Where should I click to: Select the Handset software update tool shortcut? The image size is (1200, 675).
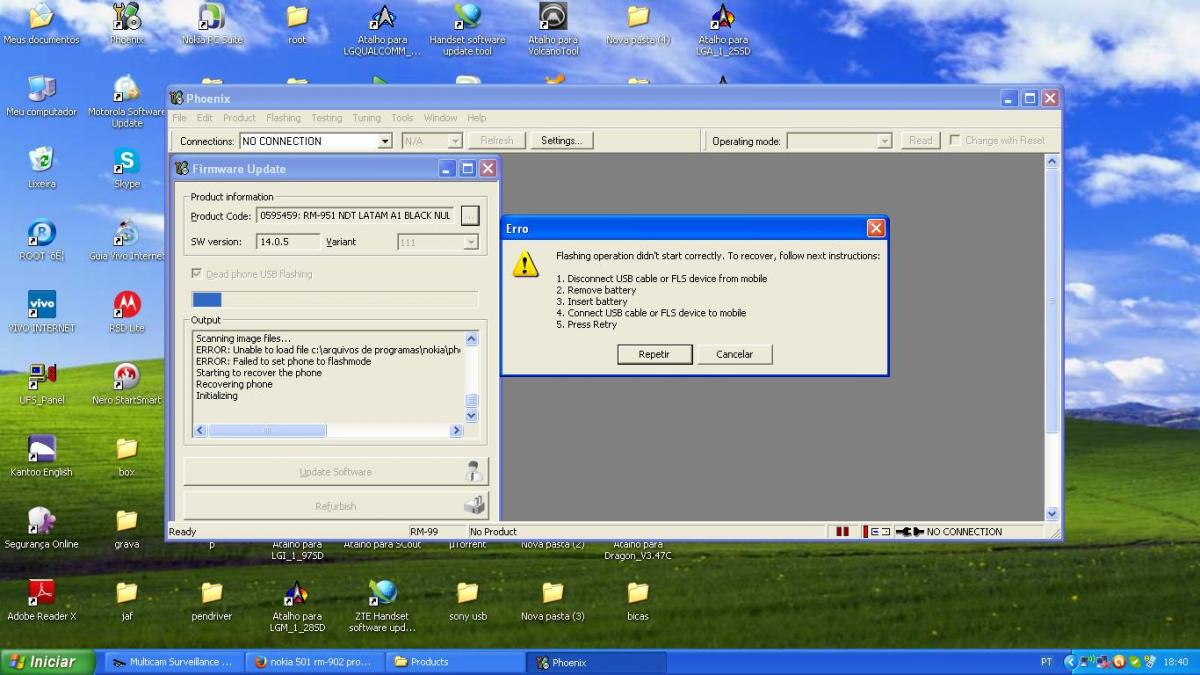coord(467,28)
